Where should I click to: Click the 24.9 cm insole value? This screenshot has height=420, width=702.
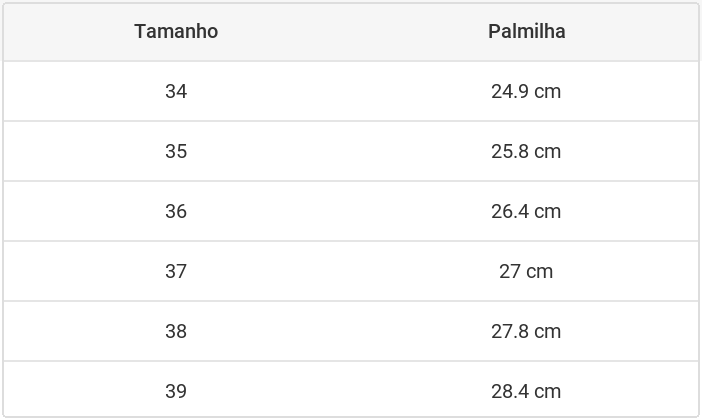coord(526,91)
